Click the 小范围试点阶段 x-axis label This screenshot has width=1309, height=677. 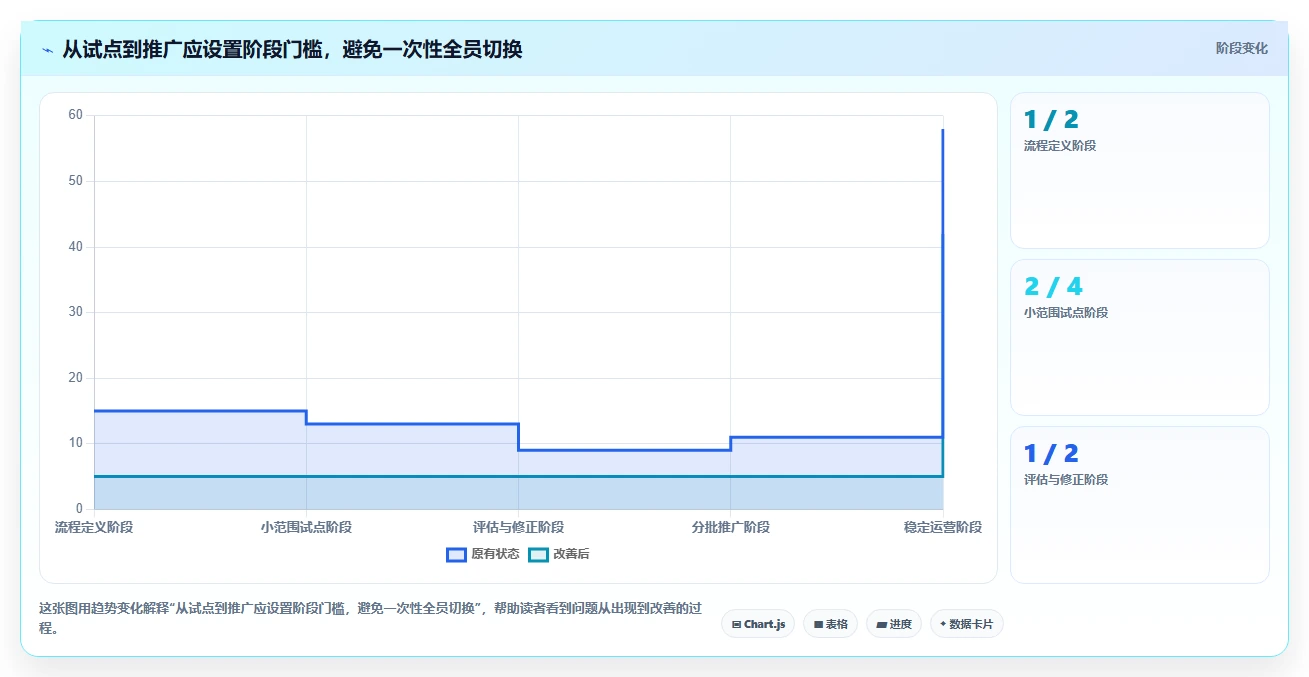[306, 527]
